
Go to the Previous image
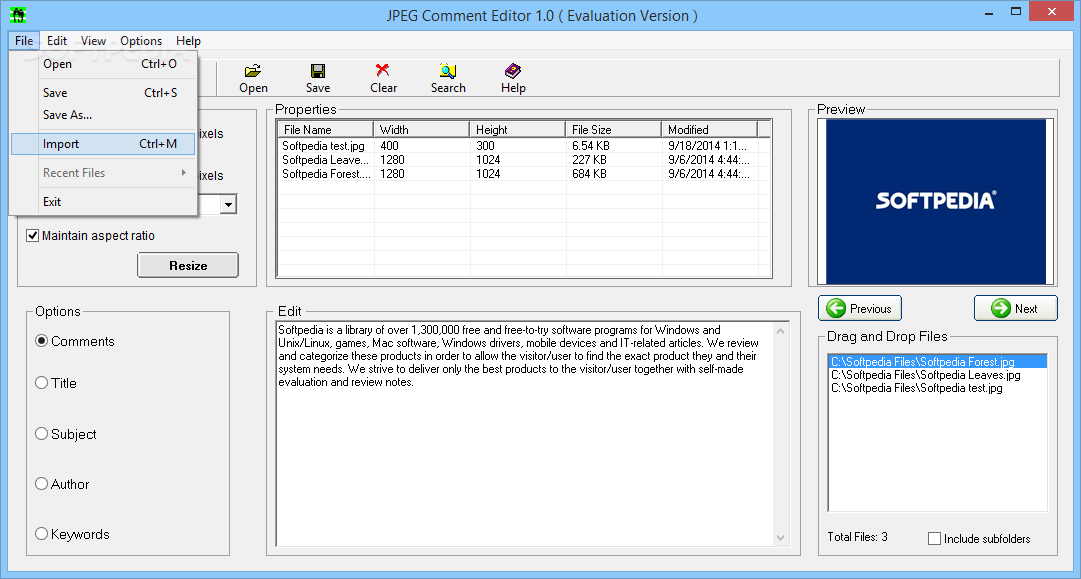[860, 308]
